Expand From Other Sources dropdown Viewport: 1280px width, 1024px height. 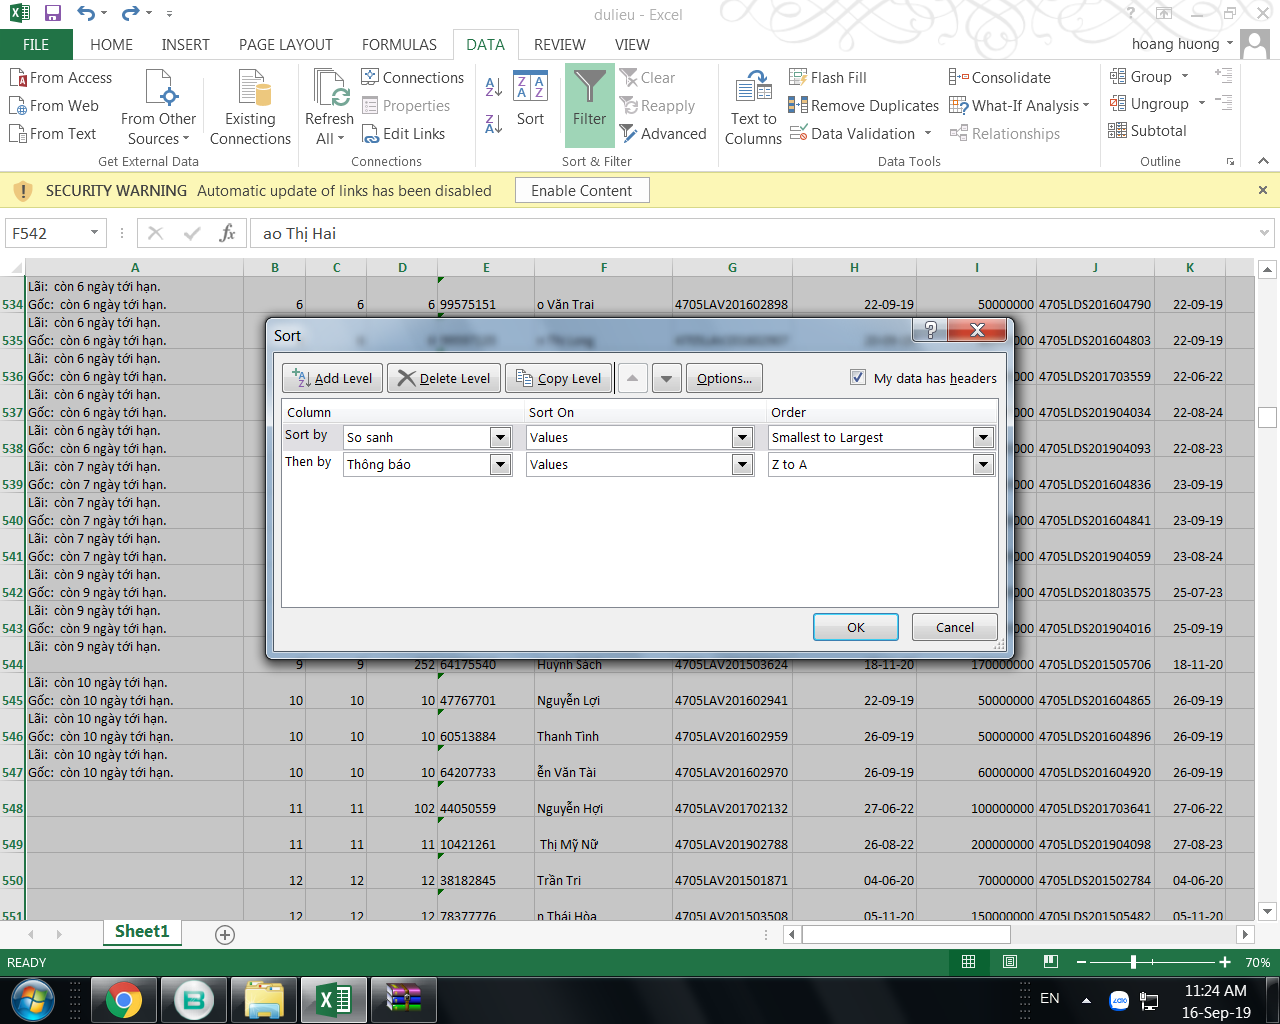pos(158,107)
